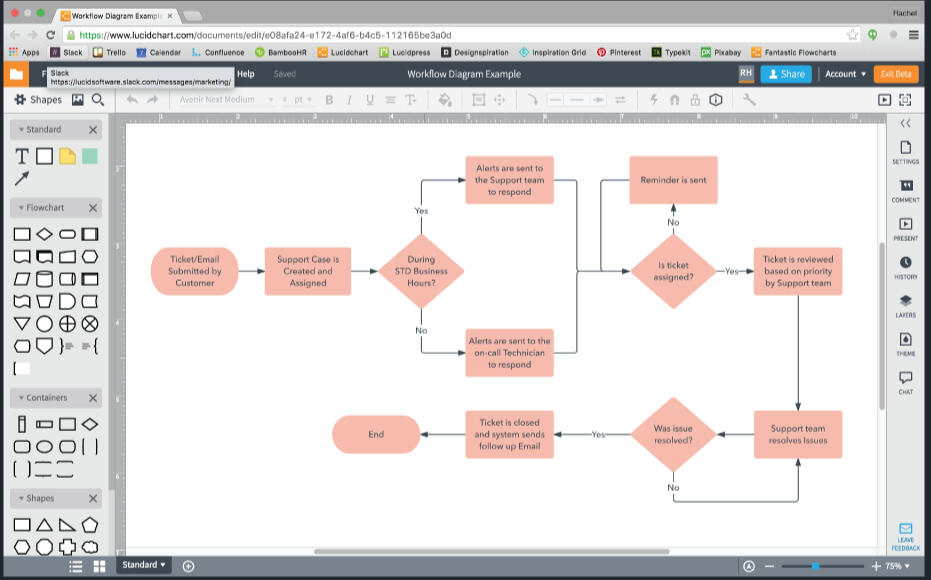Pick the yellow sticky note shape
This screenshot has height=580, width=931.
pos(67,156)
